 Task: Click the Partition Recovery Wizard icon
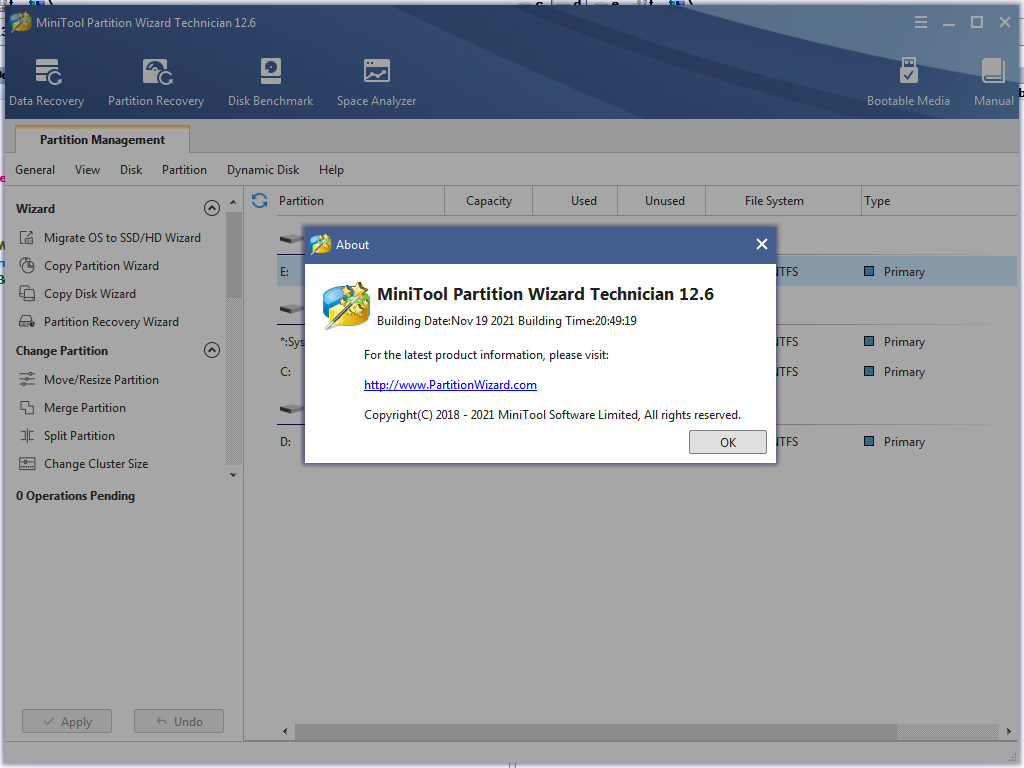click(x=27, y=322)
